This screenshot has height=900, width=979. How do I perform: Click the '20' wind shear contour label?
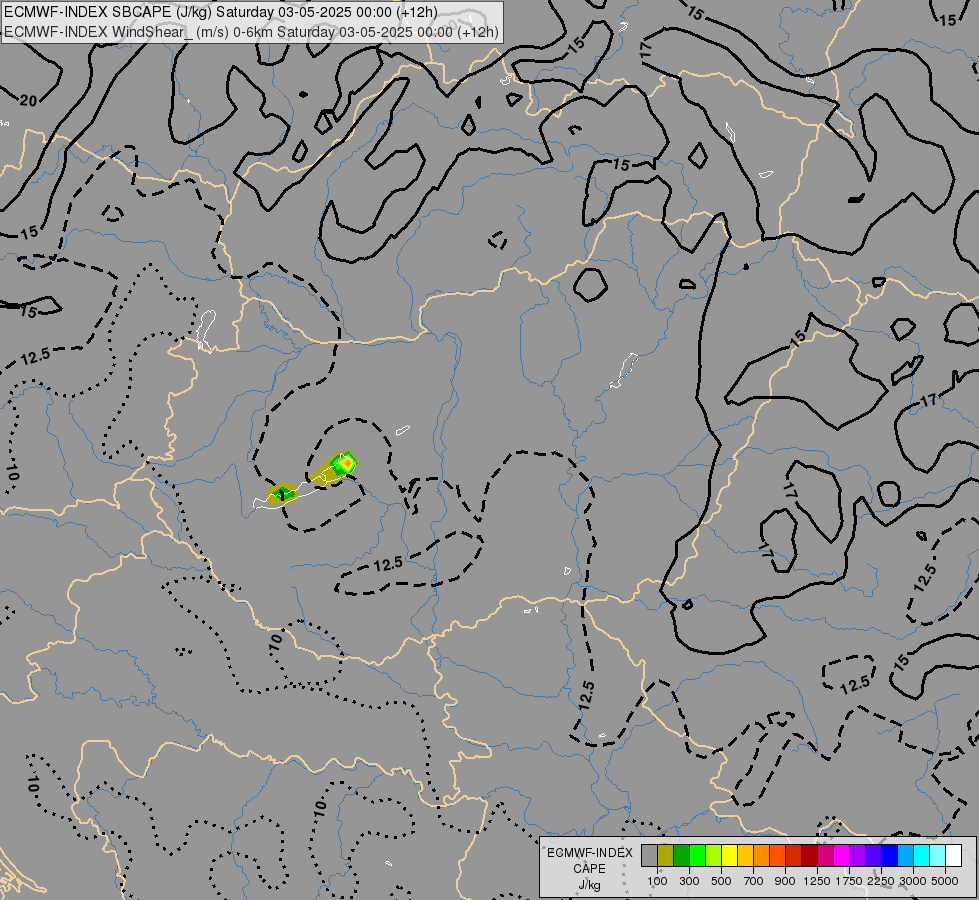27,100
